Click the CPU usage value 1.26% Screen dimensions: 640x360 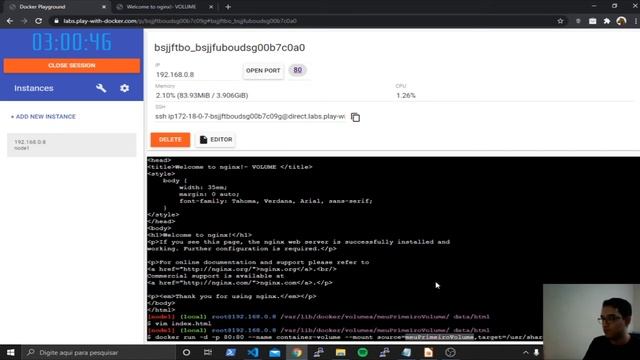coord(406,96)
